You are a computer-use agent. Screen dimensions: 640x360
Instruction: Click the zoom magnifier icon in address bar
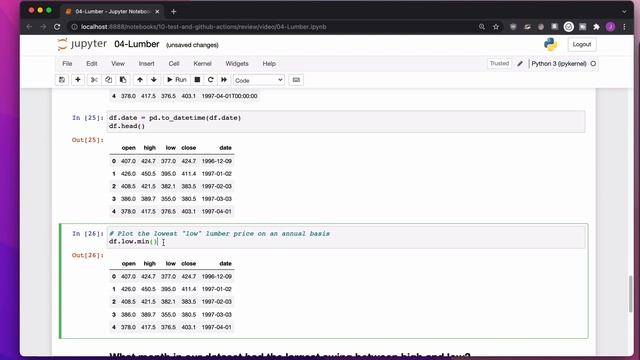point(482,27)
